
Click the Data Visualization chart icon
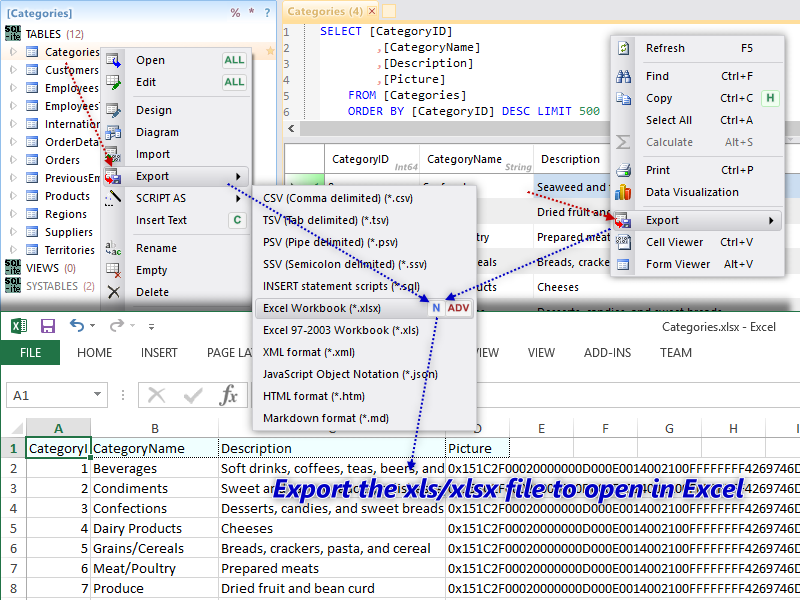coord(623,192)
